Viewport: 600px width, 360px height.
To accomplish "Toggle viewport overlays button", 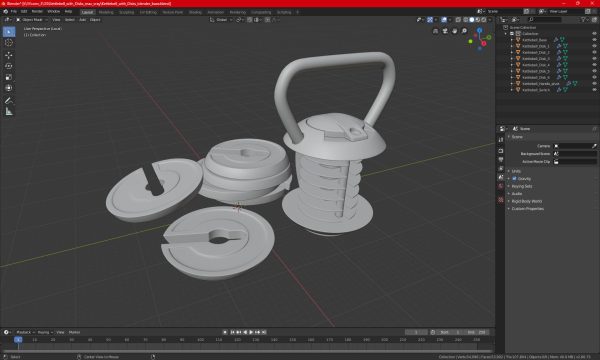I will click(x=443, y=20).
